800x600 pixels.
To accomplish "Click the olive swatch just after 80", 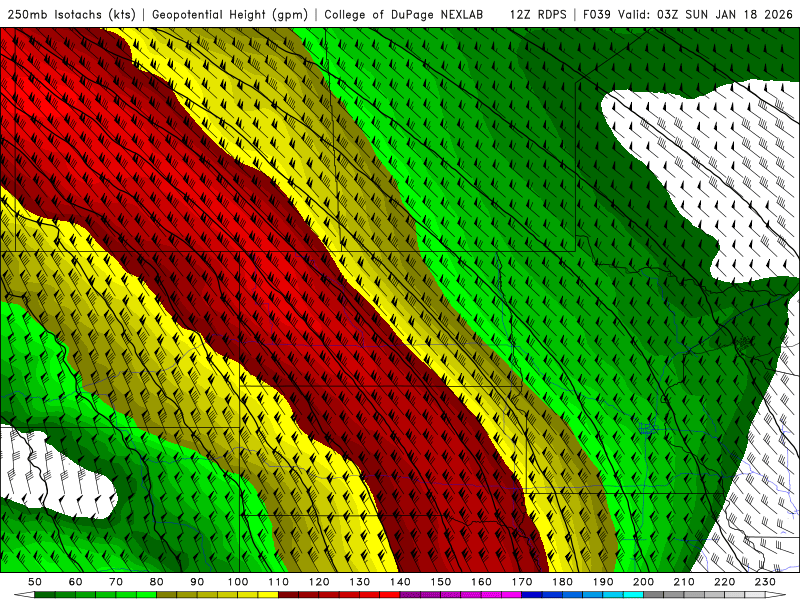I will click(166, 595).
